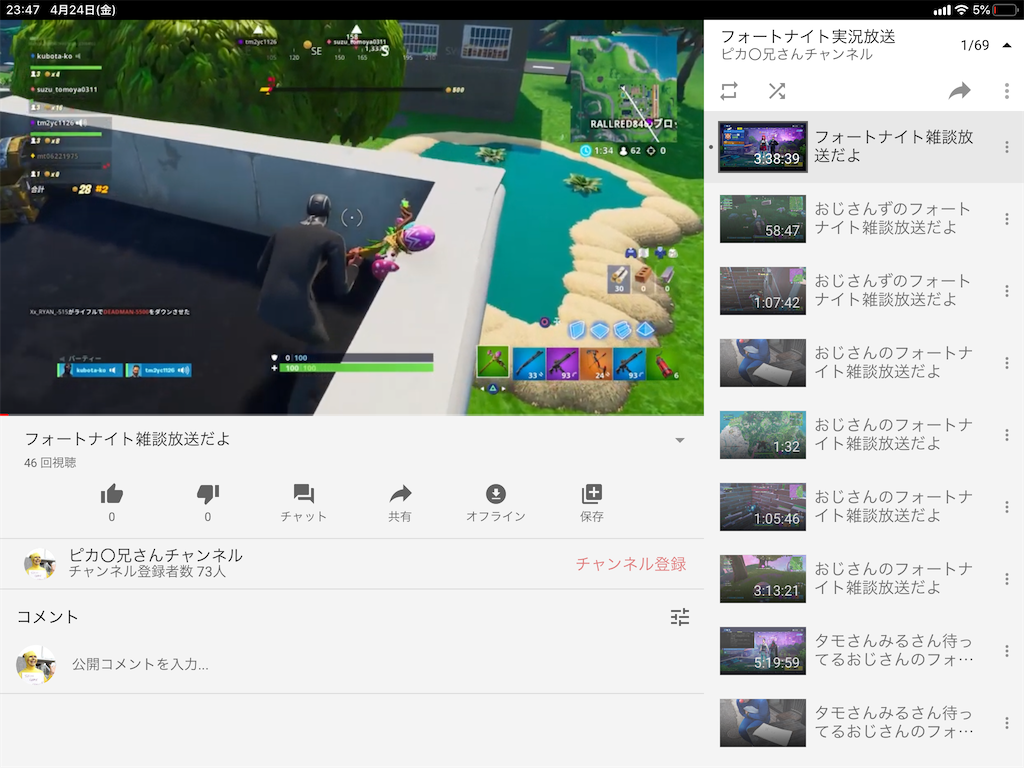Image resolution: width=1024 pixels, height=768 pixels.
Task: Open ピカ〇兄さんチャンネル channel name
Action: pos(155,555)
